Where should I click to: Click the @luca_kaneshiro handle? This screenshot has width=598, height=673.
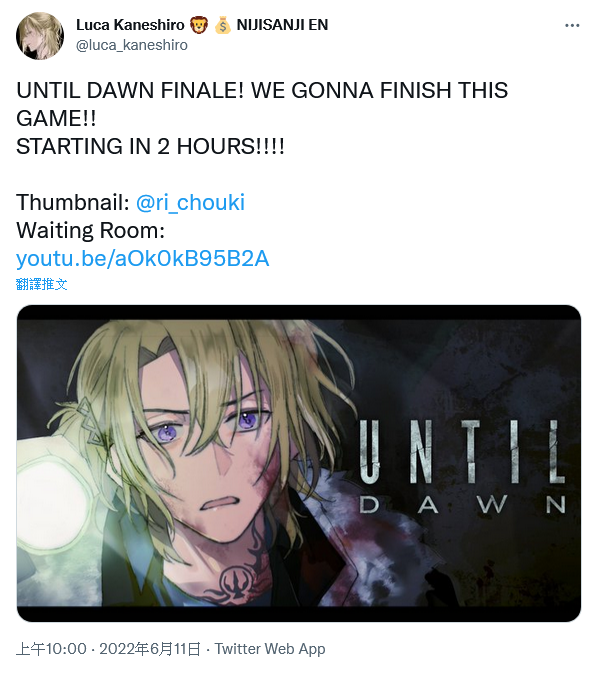(132, 45)
